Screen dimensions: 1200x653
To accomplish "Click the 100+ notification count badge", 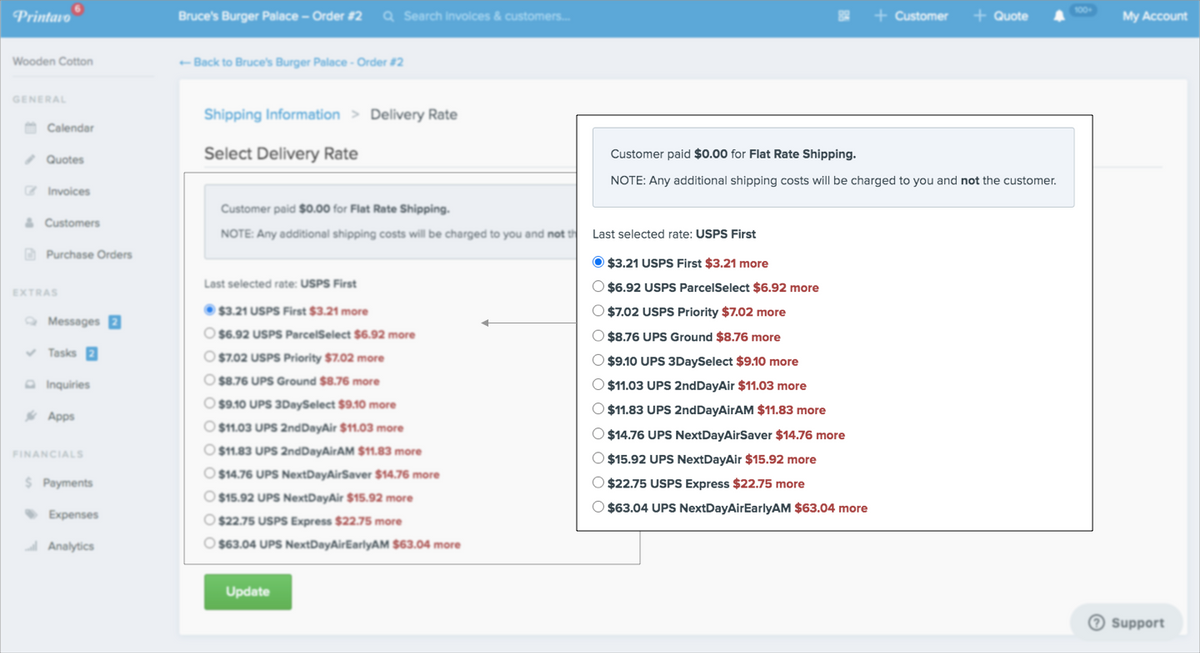I will [x=1083, y=9].
